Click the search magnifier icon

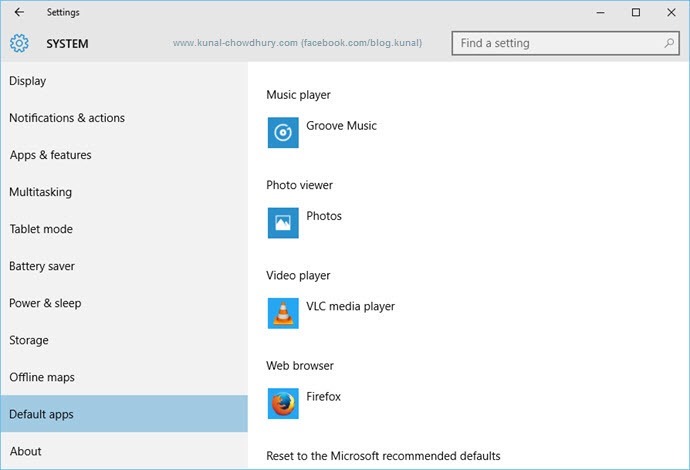(x=669, y=43)
